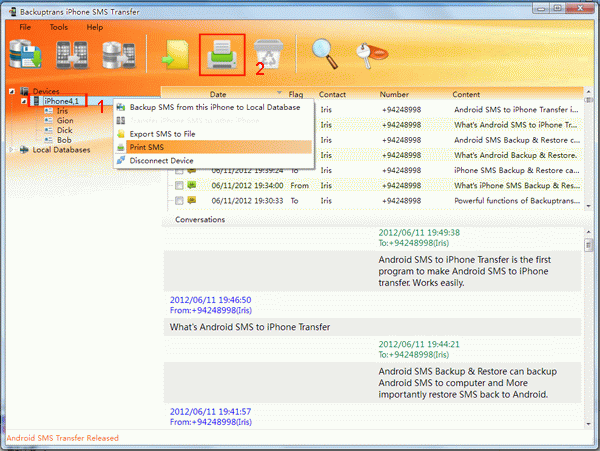This screenshot has height=451, width=600.
Task: Select contact Iris in the device tree
Action: [x=62, y=111]
